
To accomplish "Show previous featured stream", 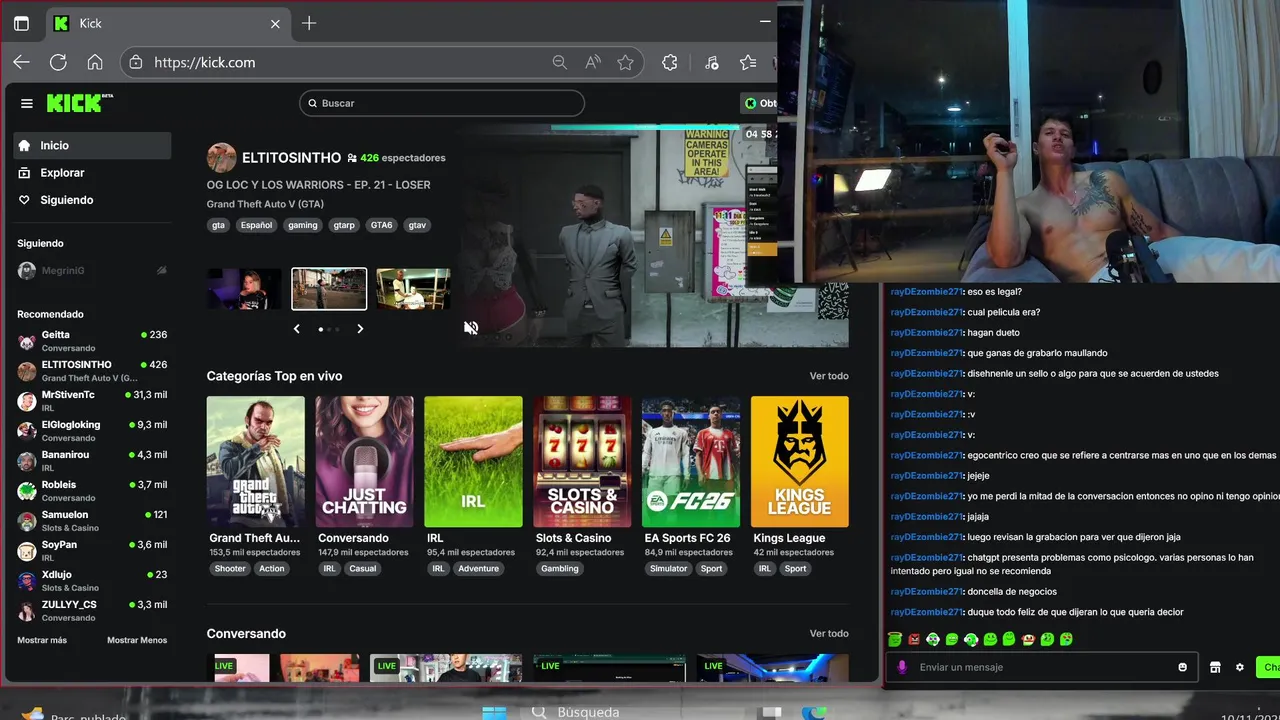I will pyautogui.click(x=296, y=329).
